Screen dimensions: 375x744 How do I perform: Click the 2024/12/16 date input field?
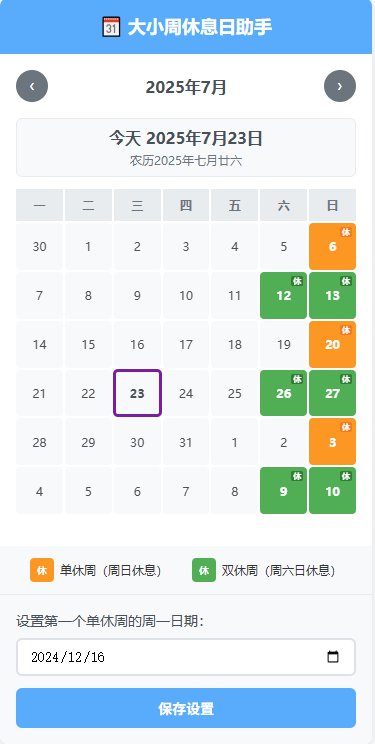point(186,657)
